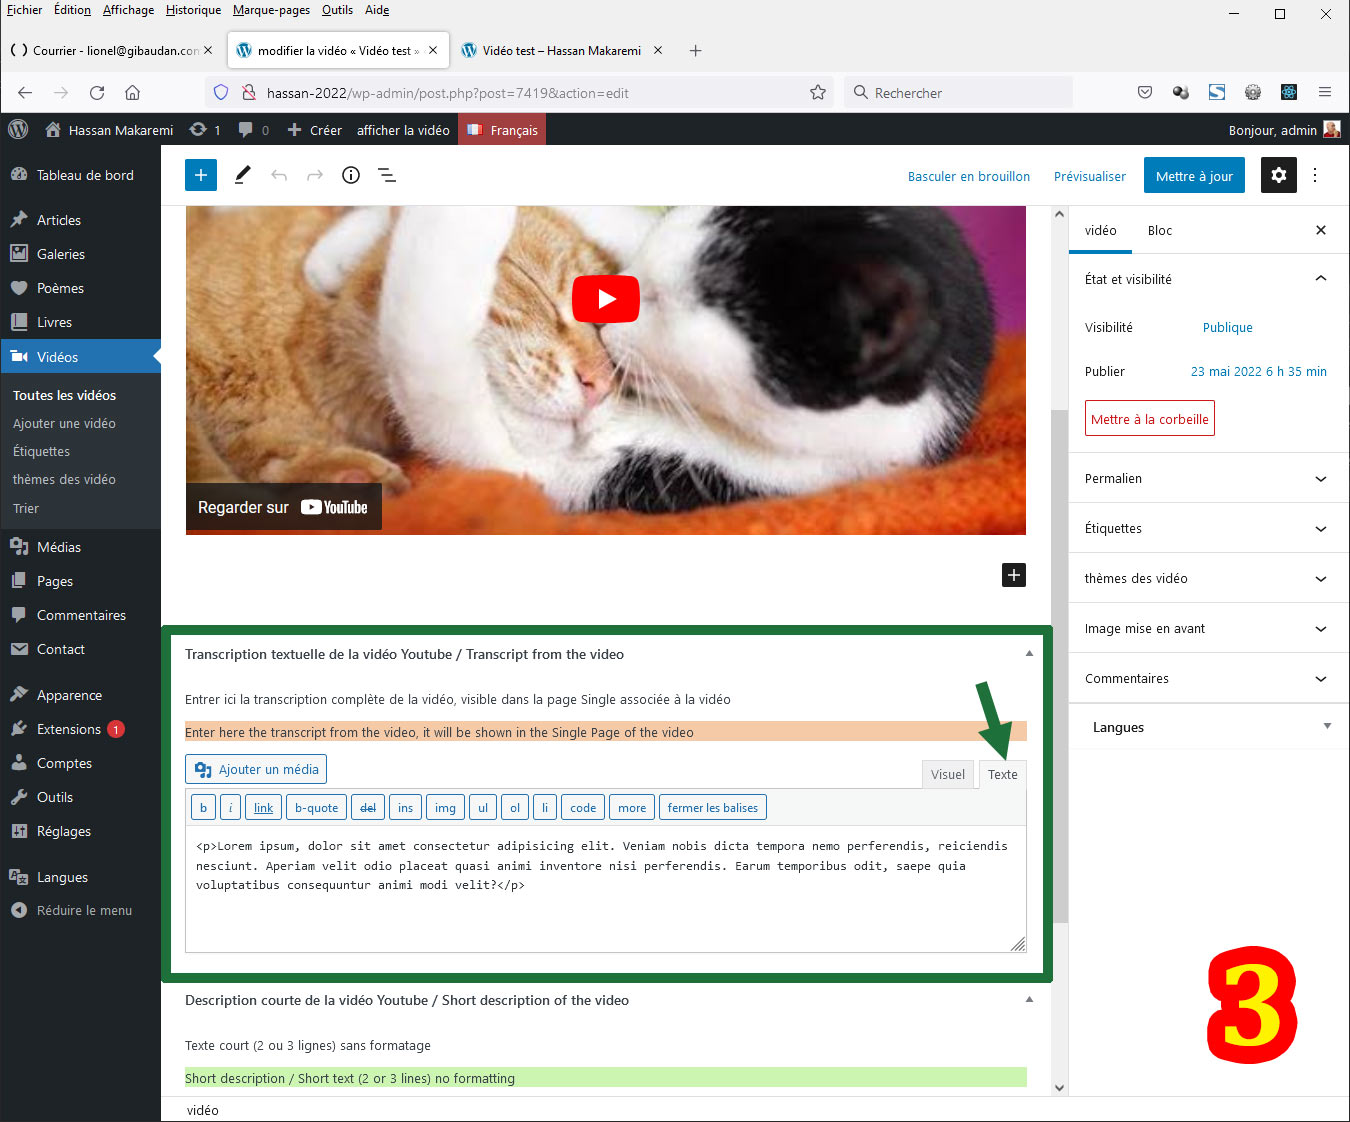This screenshot has height=1122, width=1350.
Task: Open Extensions in admin sidebar
Action: point(80,729)
